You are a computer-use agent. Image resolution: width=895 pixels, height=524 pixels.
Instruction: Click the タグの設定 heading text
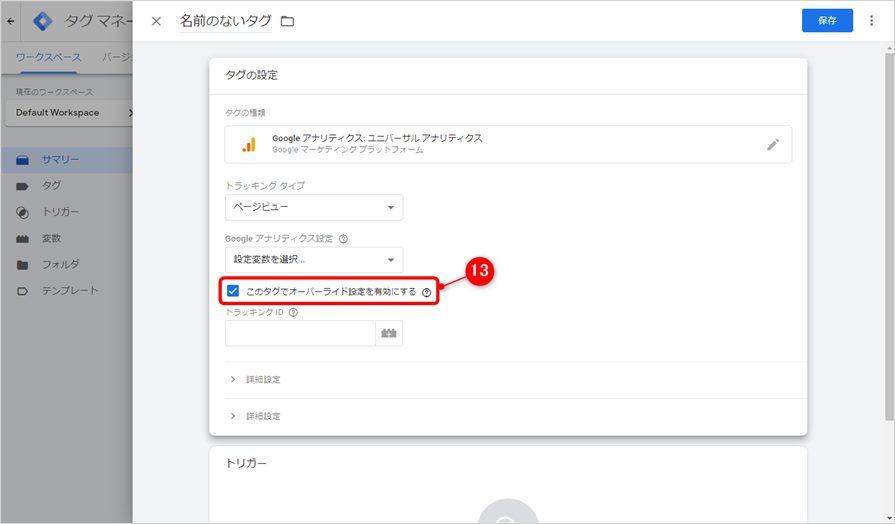click(251, 75)
